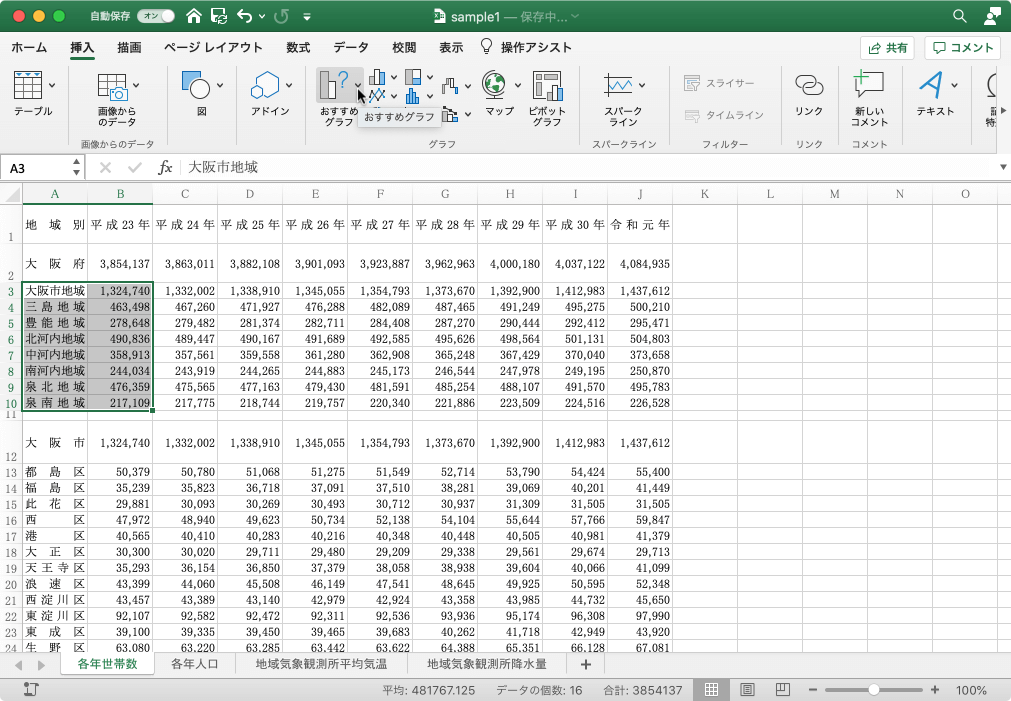Click the line chart (折れ線) icon

(377, 96)
